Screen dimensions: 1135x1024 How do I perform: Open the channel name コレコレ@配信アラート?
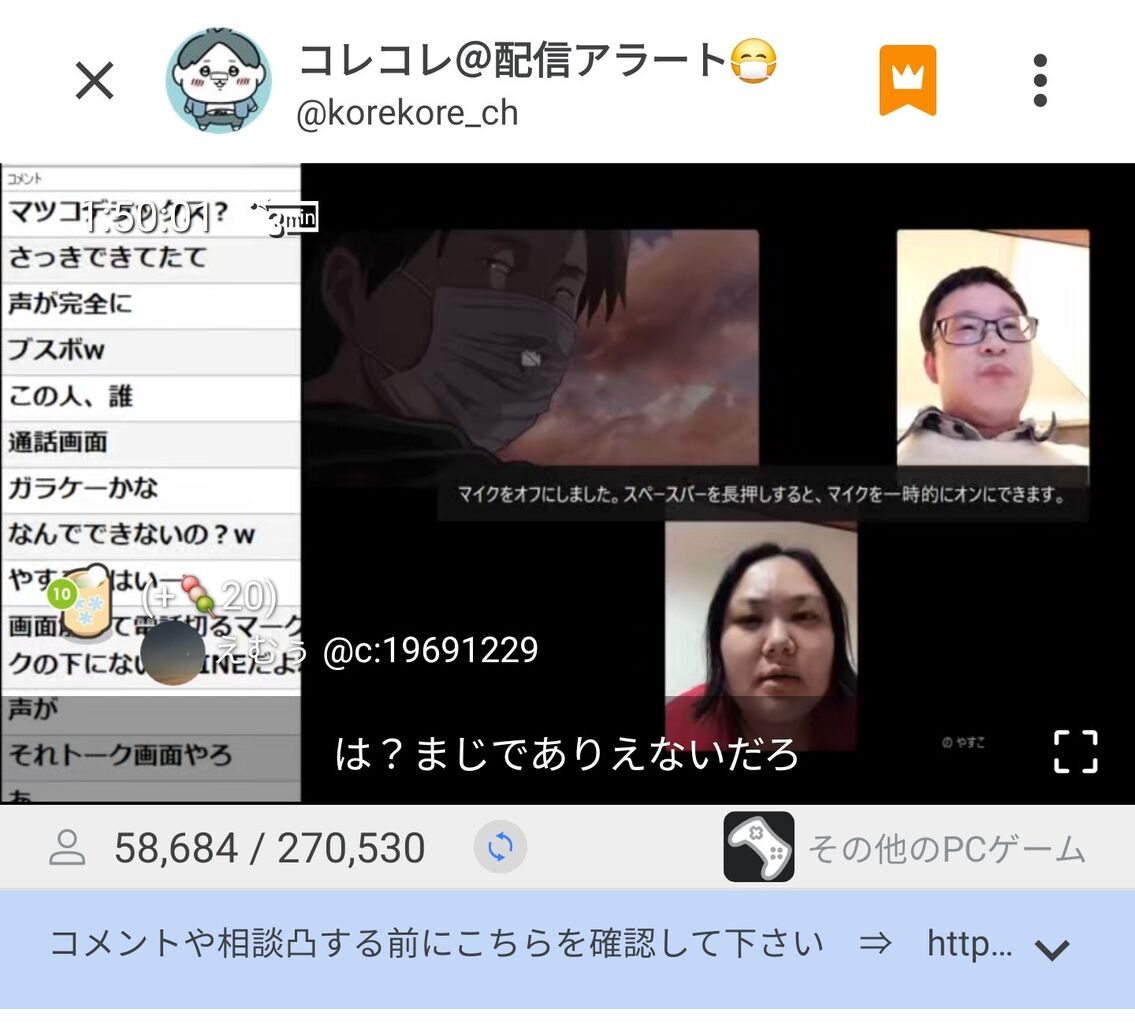[537, 60]
